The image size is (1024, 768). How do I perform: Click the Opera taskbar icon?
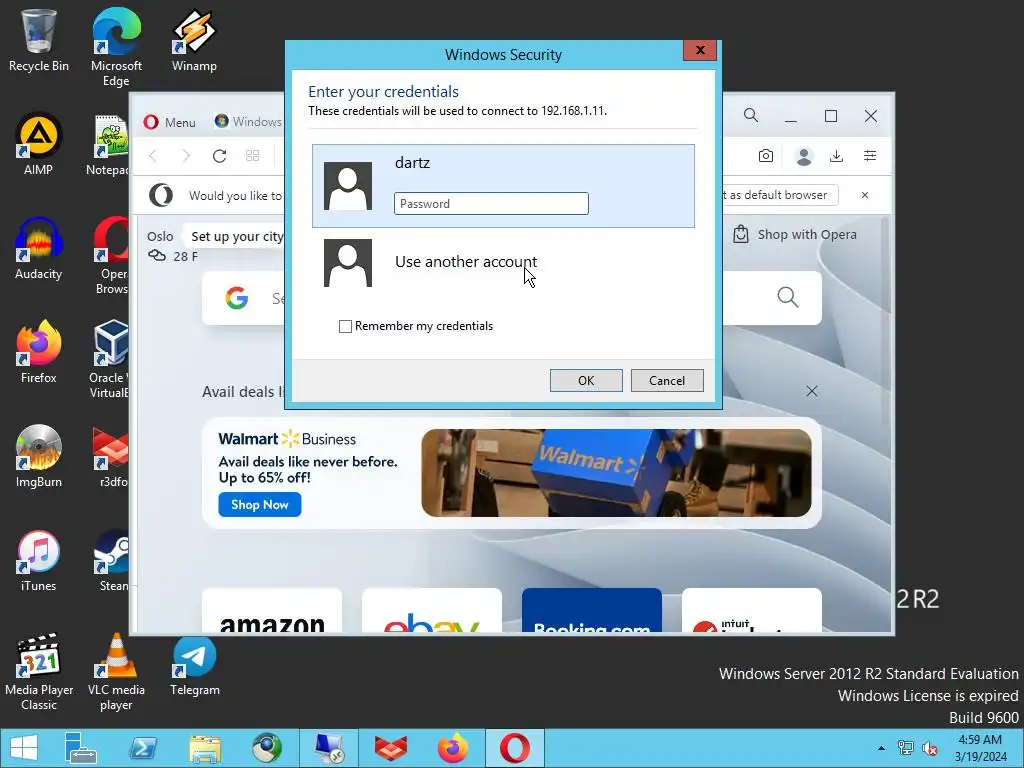(515, 748)
